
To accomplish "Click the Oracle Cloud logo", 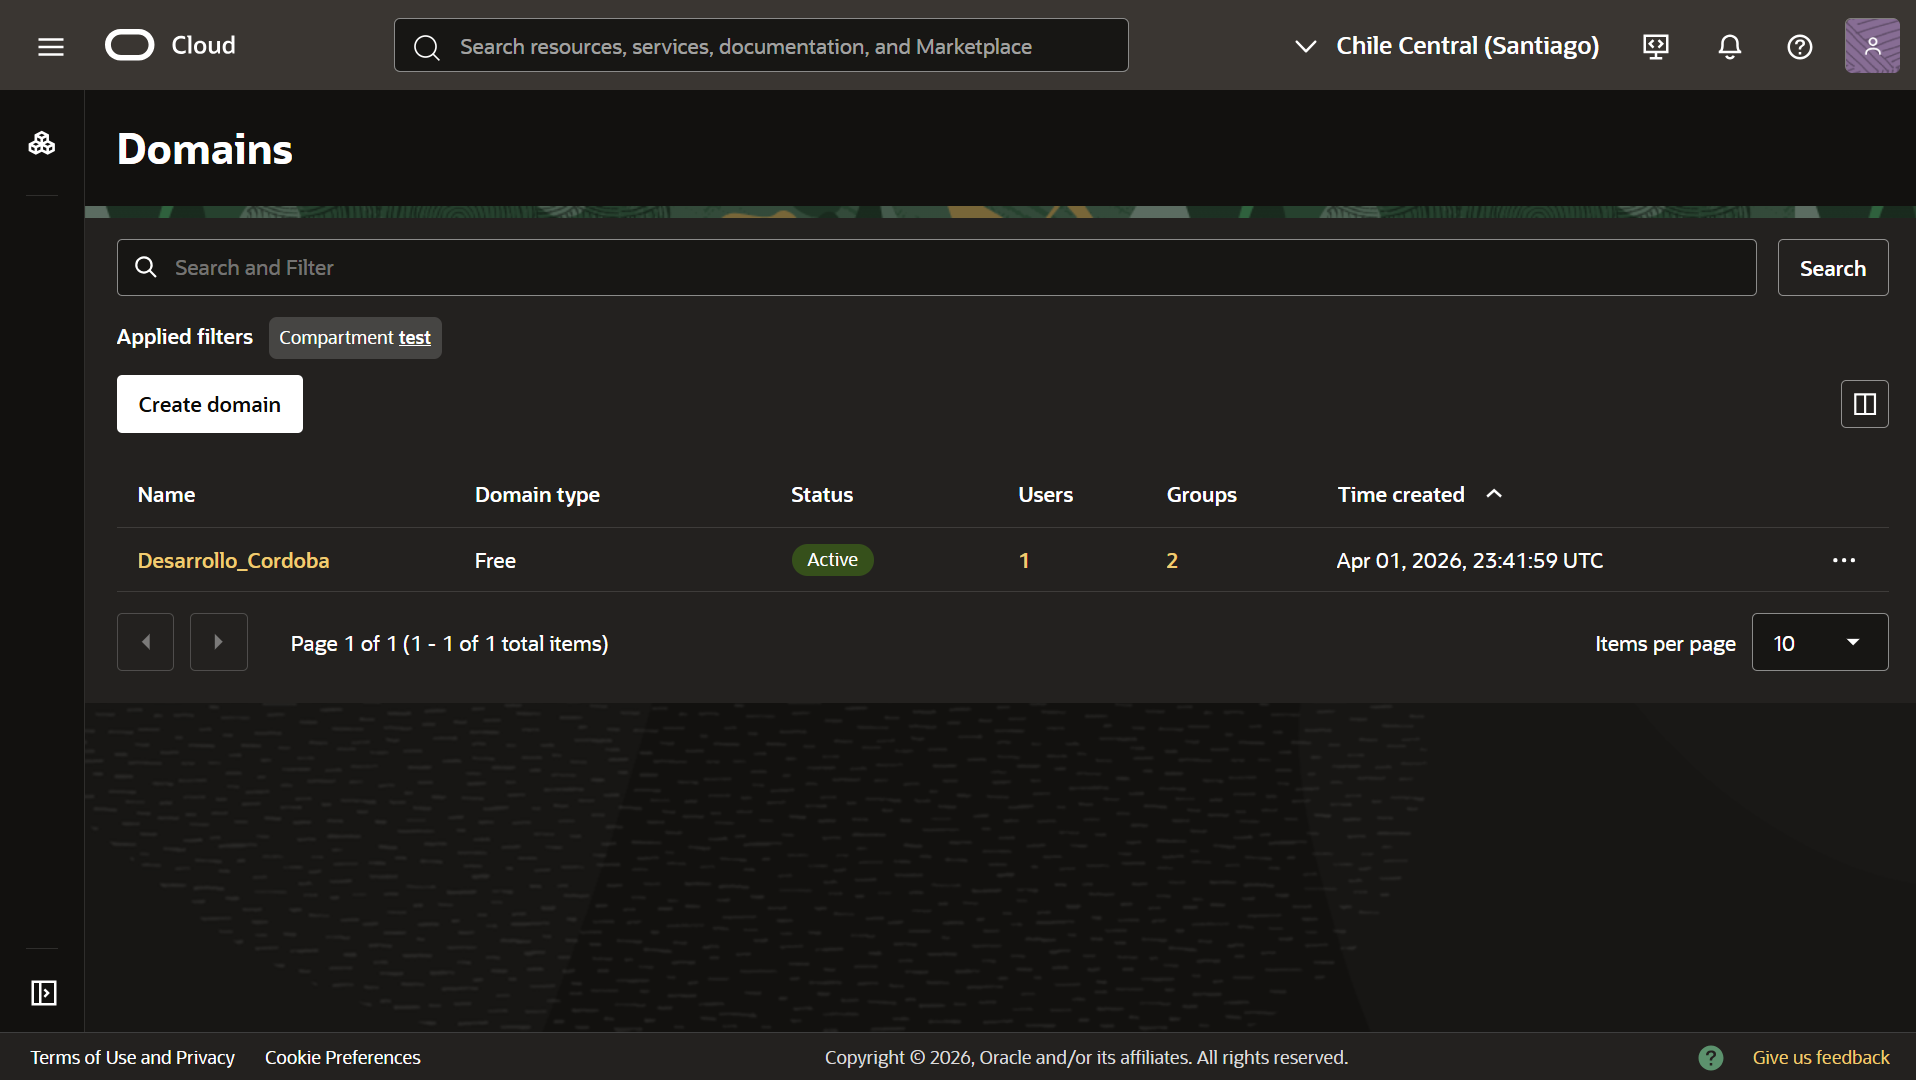I will (129, 44).
